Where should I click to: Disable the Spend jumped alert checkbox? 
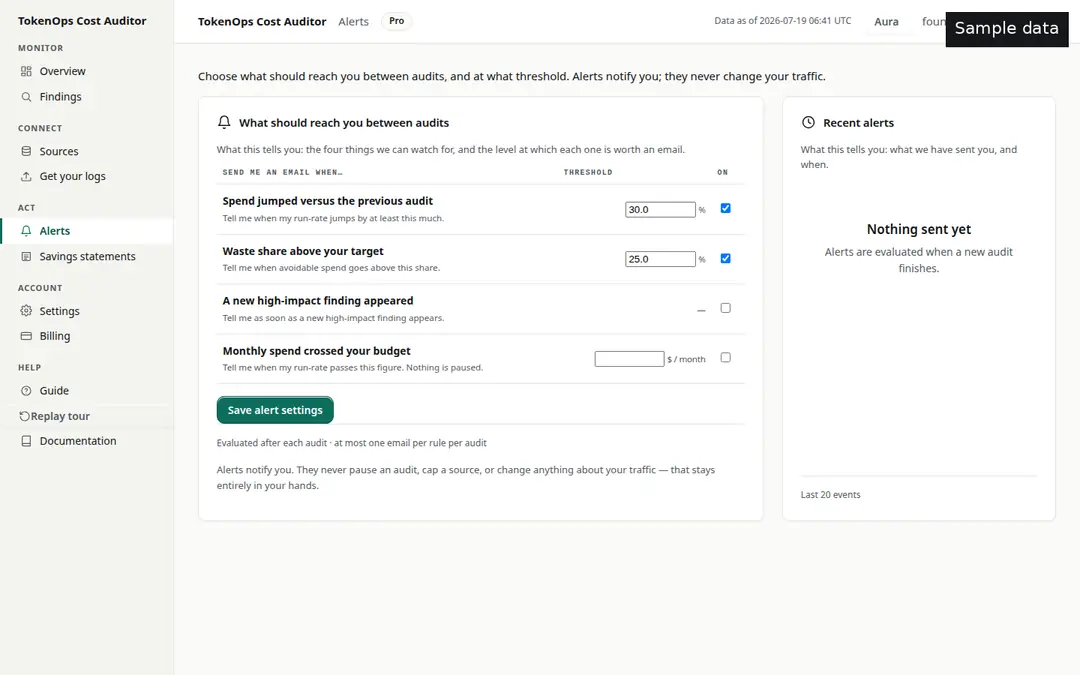tap(725, 208)
